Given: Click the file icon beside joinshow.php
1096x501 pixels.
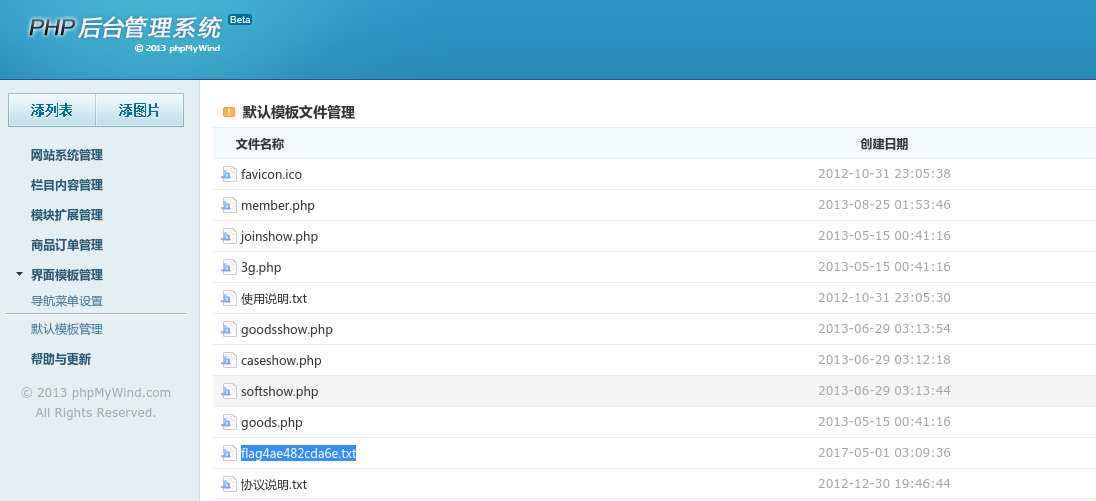Looking at the screenshot, I should 228,236.
